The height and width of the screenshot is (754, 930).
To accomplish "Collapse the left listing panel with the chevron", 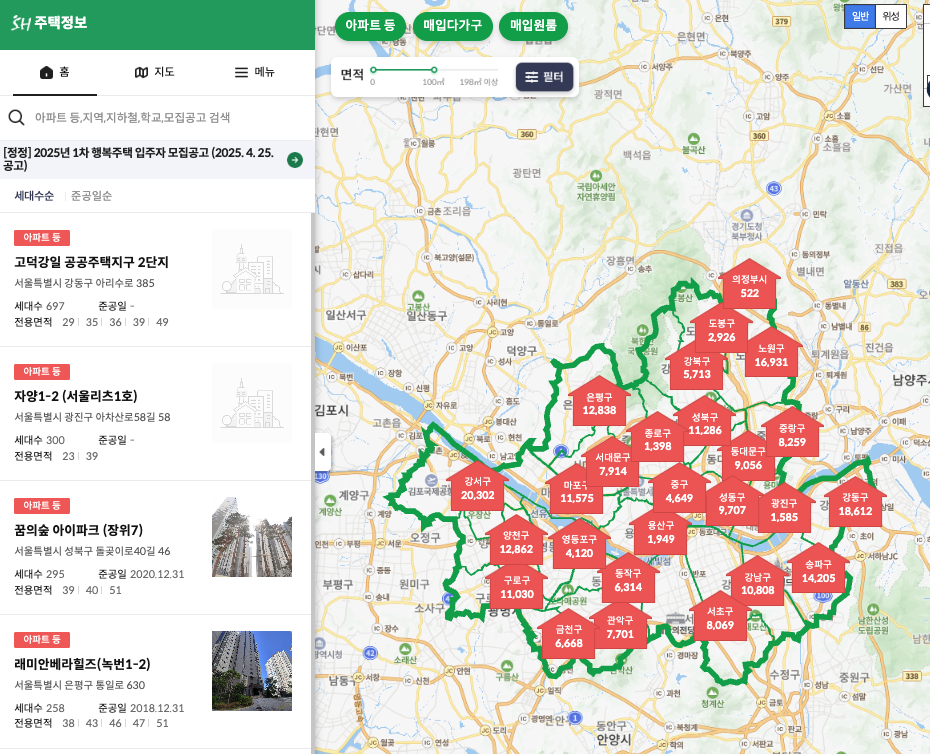I will click(322, 452).
